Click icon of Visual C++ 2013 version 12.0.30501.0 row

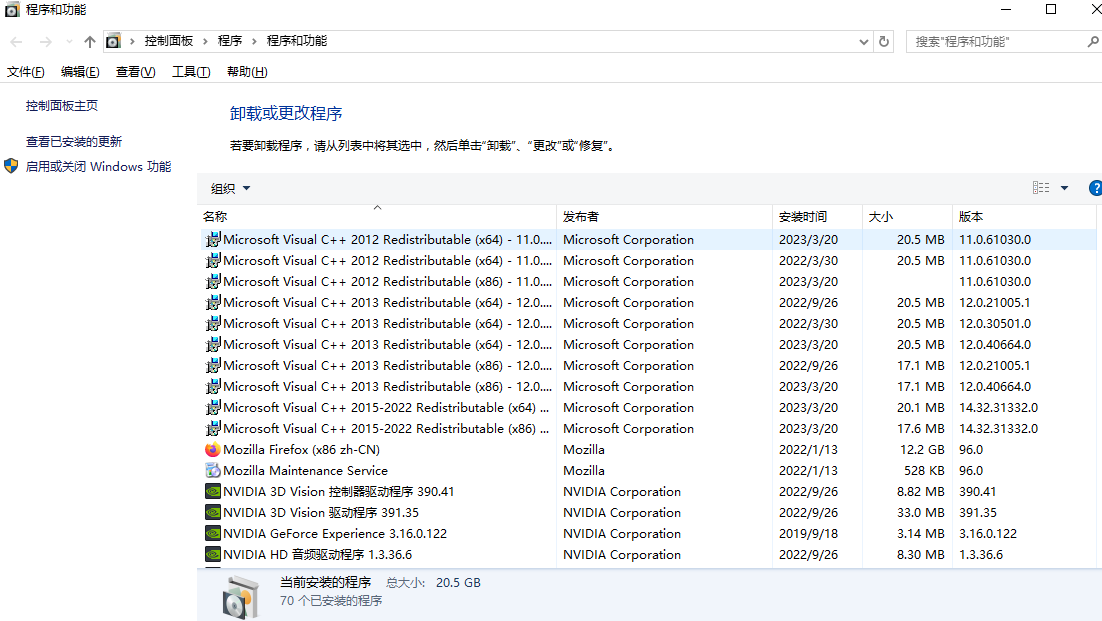212,324
